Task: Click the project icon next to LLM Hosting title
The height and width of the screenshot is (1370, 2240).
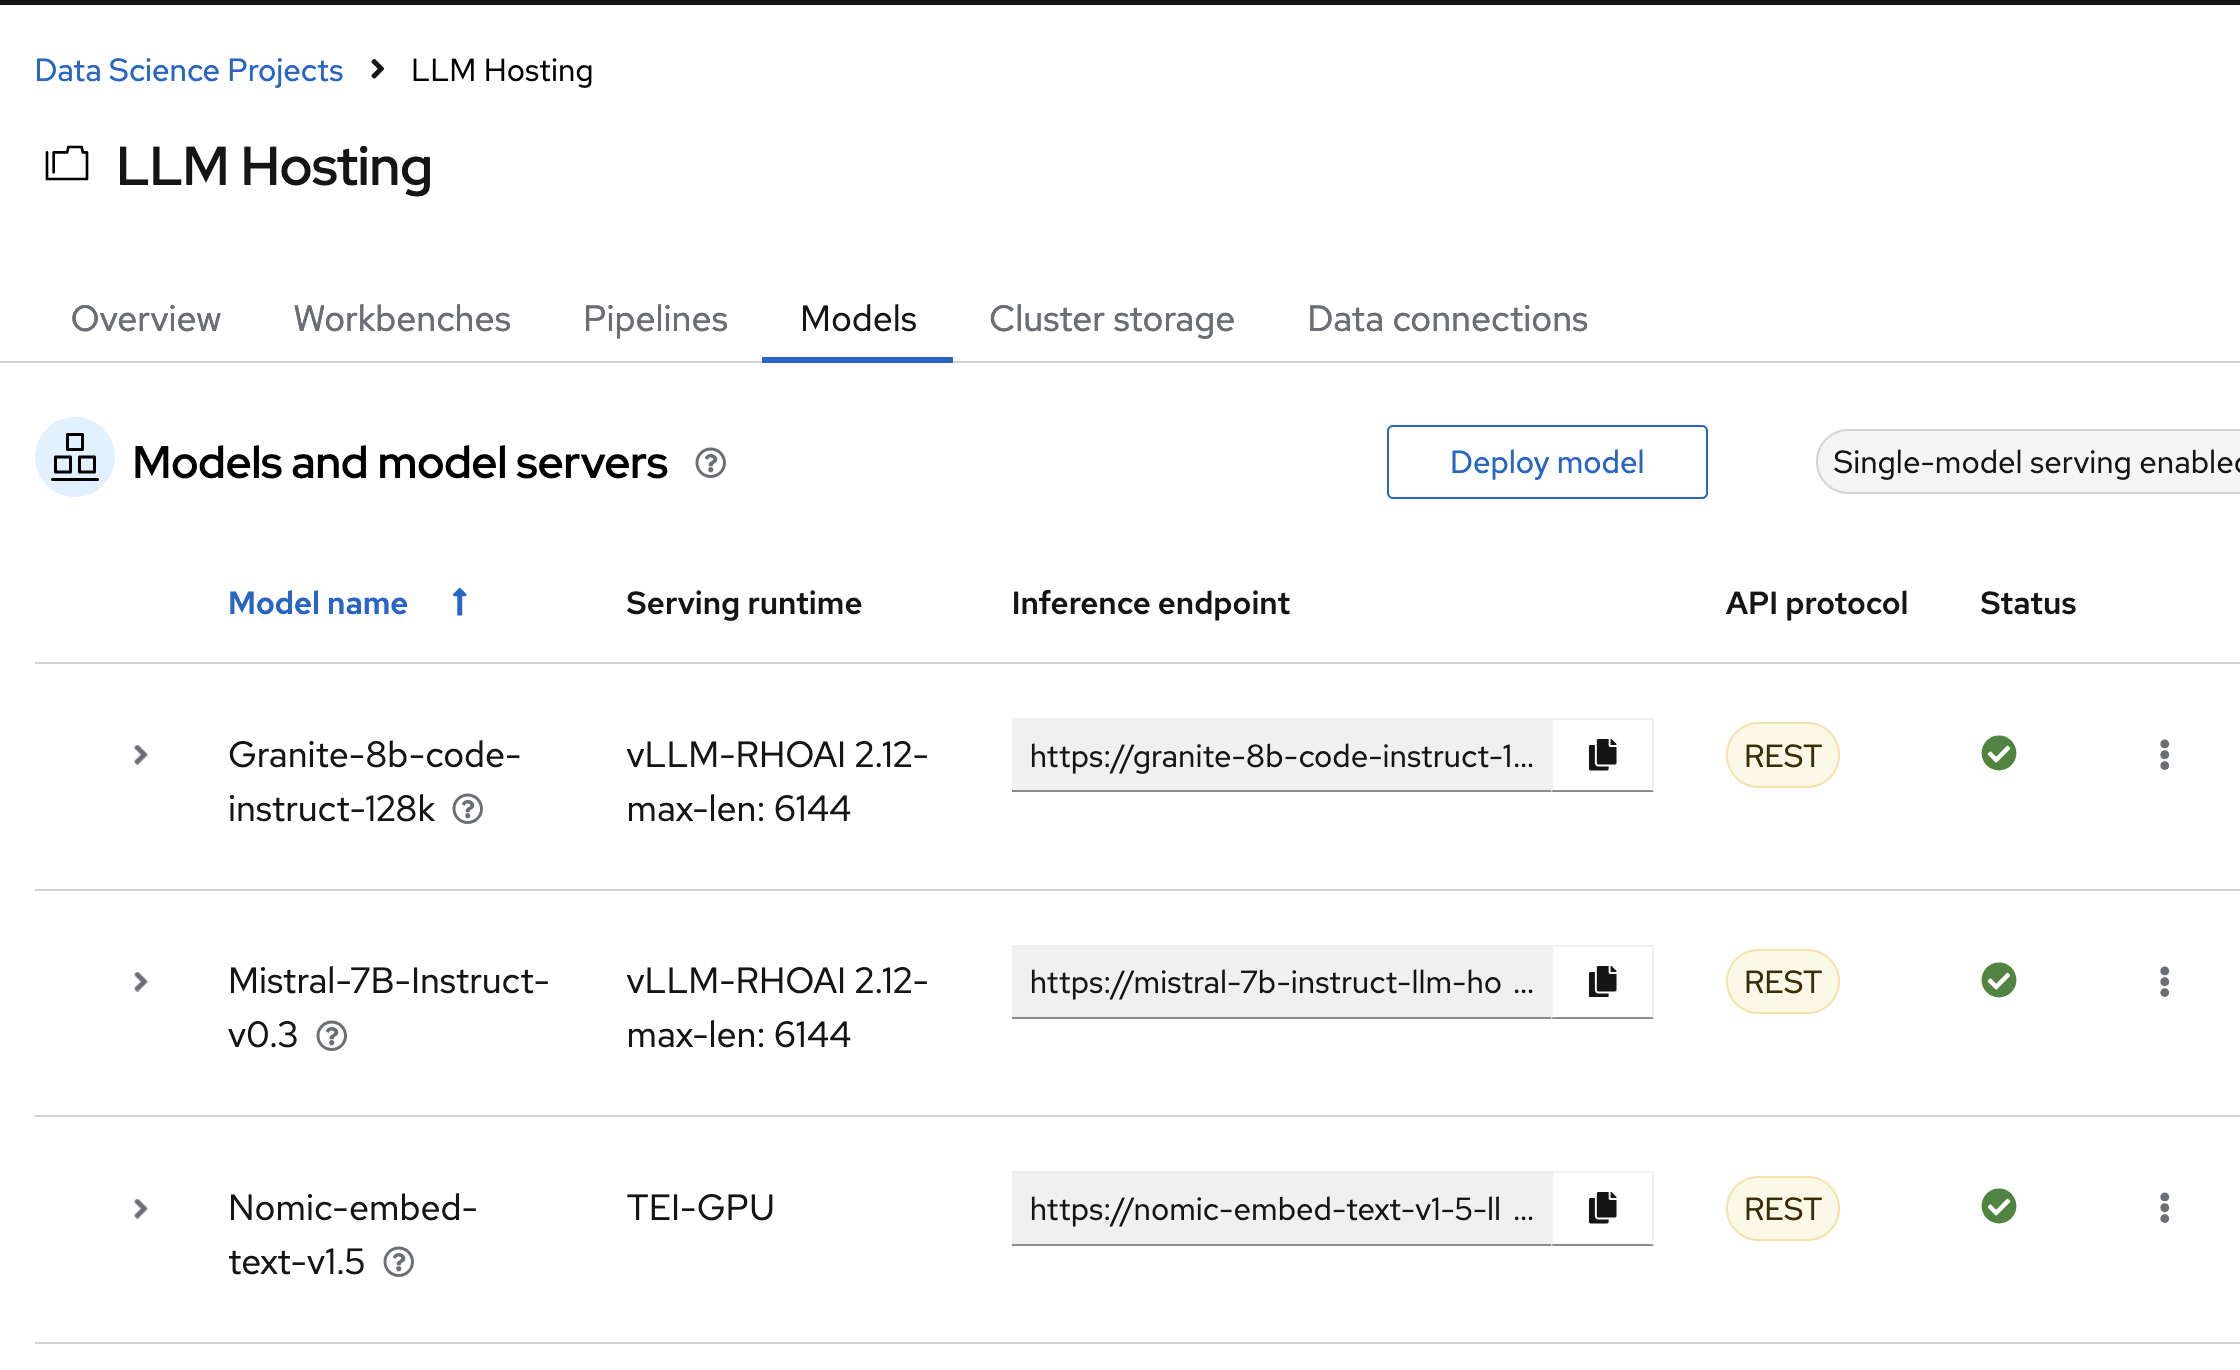Action: coord(66,164)
